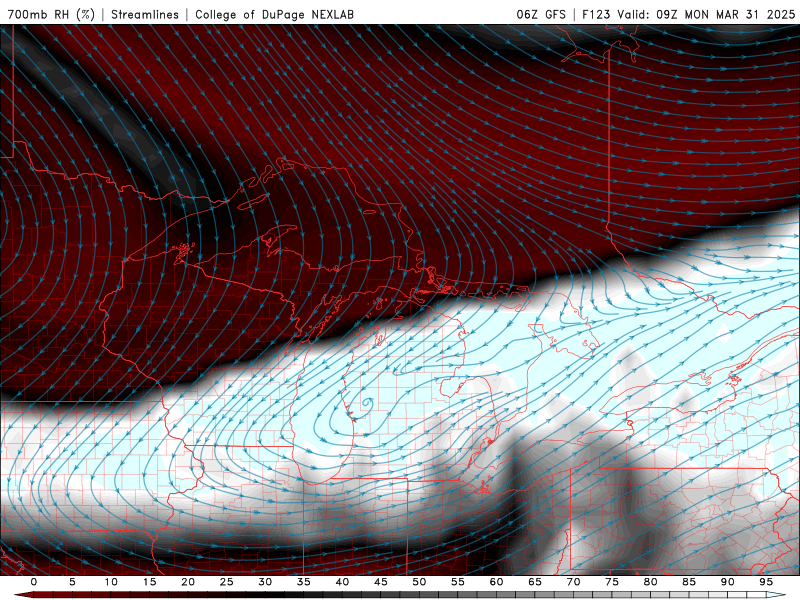Click the "95" color scale label
Viewport: 800px width, 600px height.
pos(766,582)
